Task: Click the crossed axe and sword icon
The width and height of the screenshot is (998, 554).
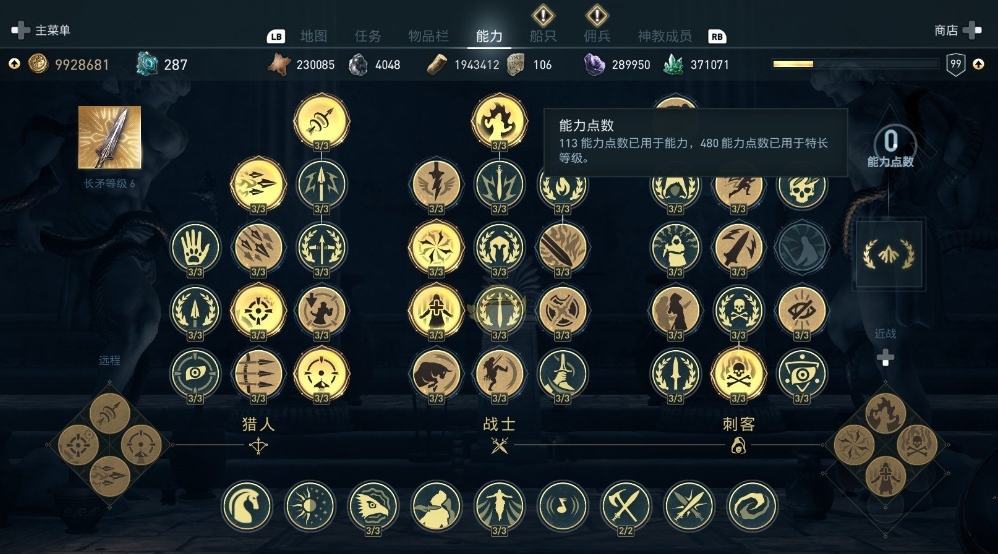Action: [625, 506]
